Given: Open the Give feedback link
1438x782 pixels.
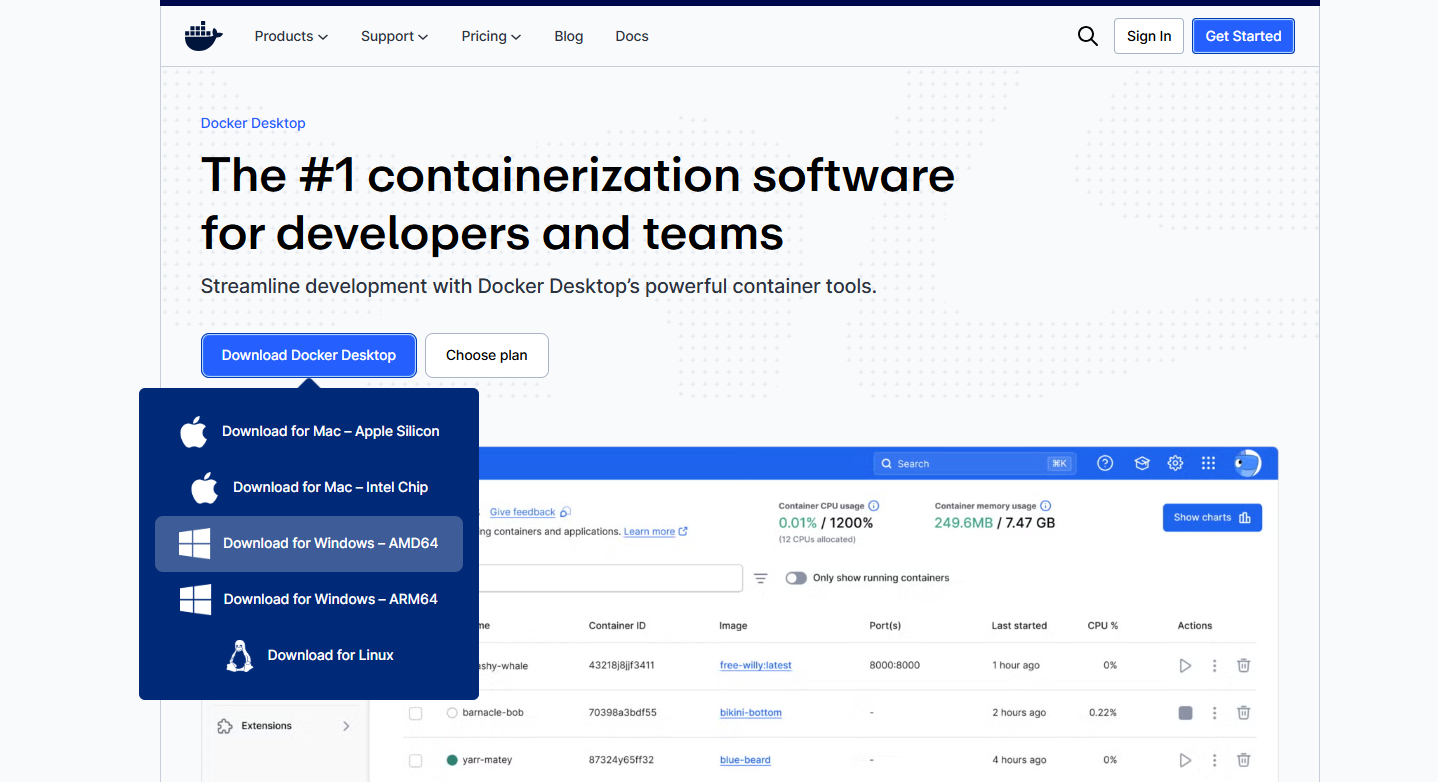Looking at the screenshot, I should (x=522, y=512).
